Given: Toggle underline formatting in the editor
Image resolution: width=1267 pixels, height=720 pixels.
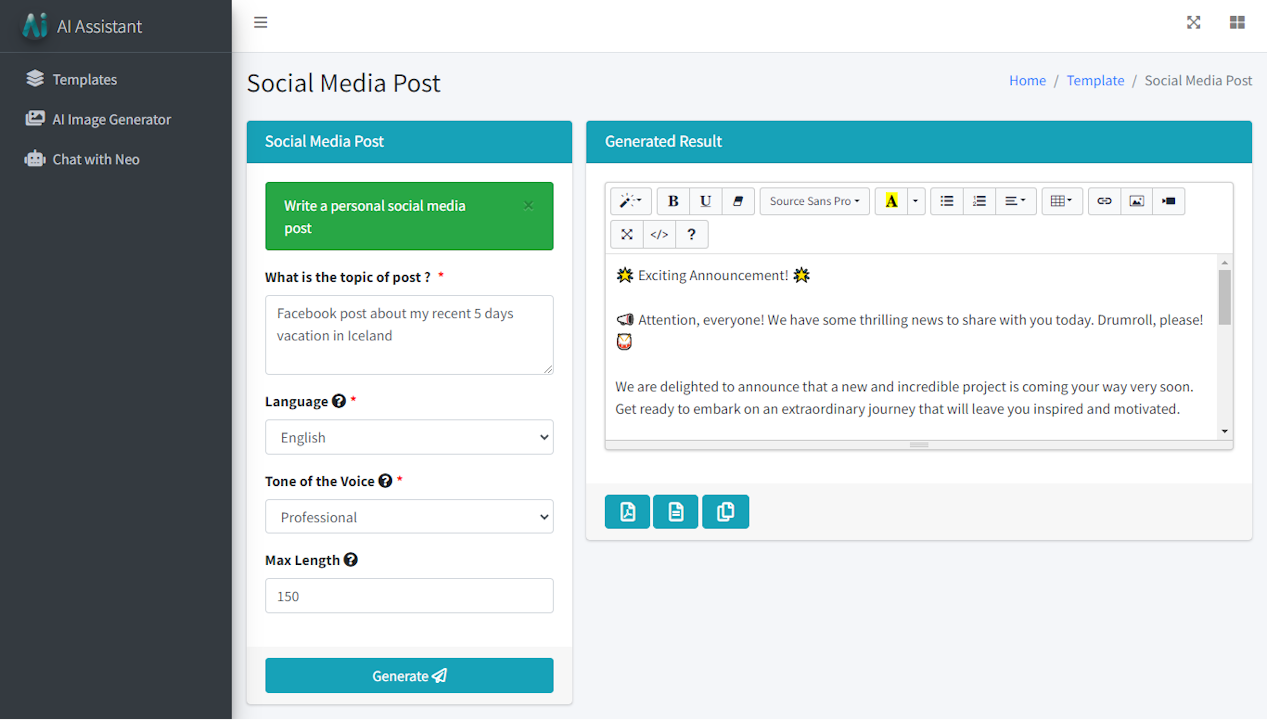Looking at the screenshot, I should [705, 201].
